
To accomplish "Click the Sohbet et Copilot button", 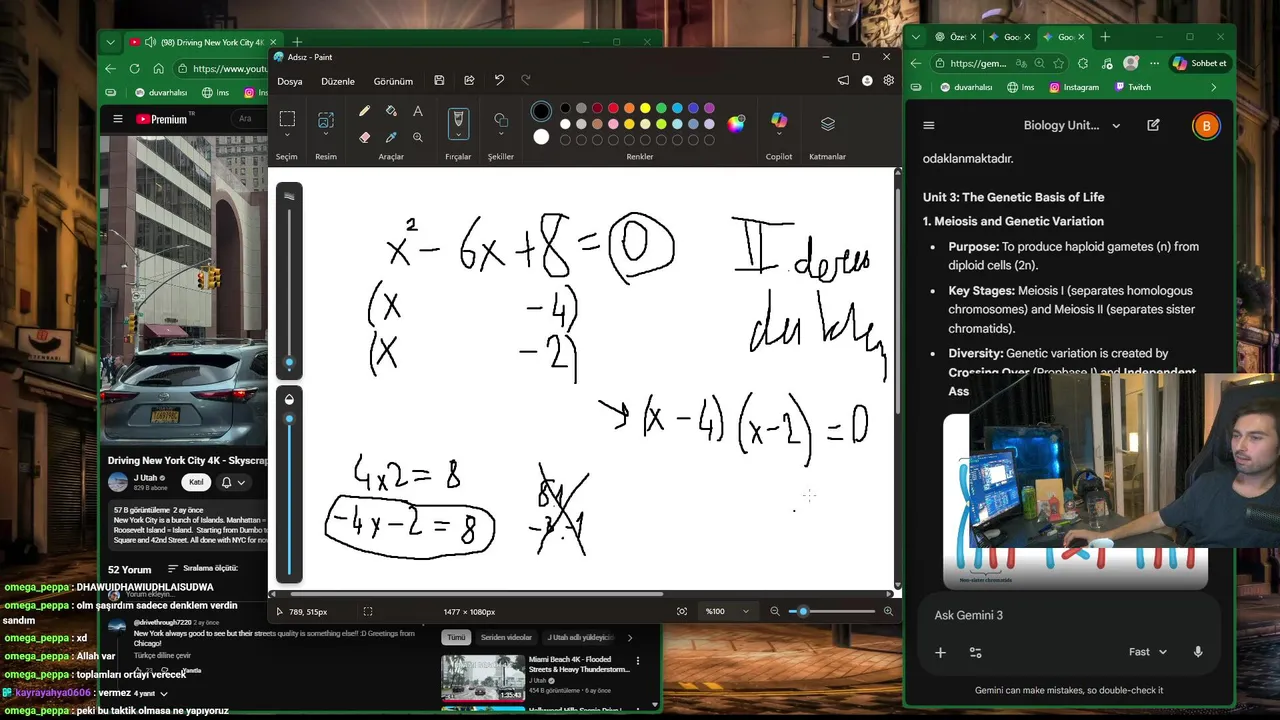I will (1199, 63).
